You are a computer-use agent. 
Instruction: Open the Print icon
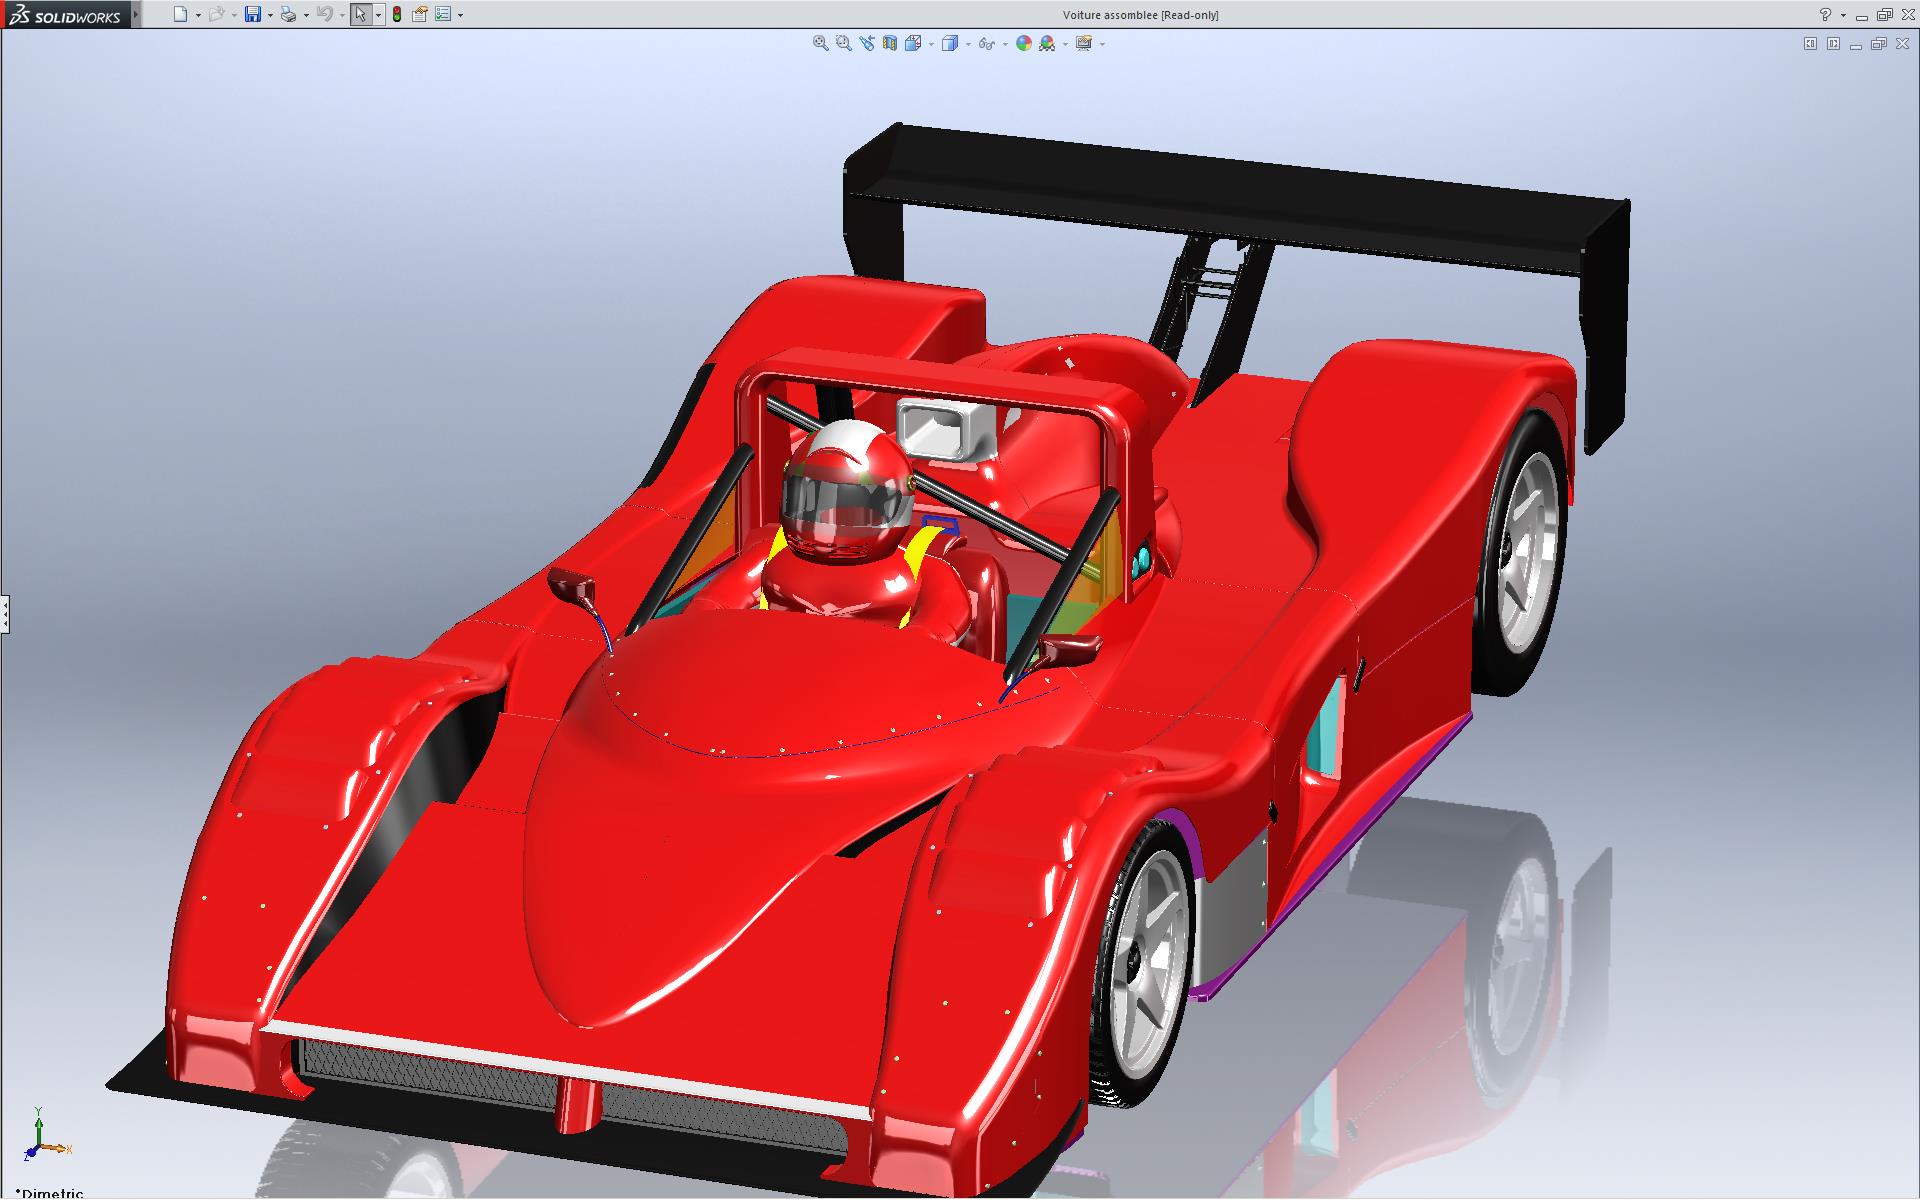(x=288, y=15)
